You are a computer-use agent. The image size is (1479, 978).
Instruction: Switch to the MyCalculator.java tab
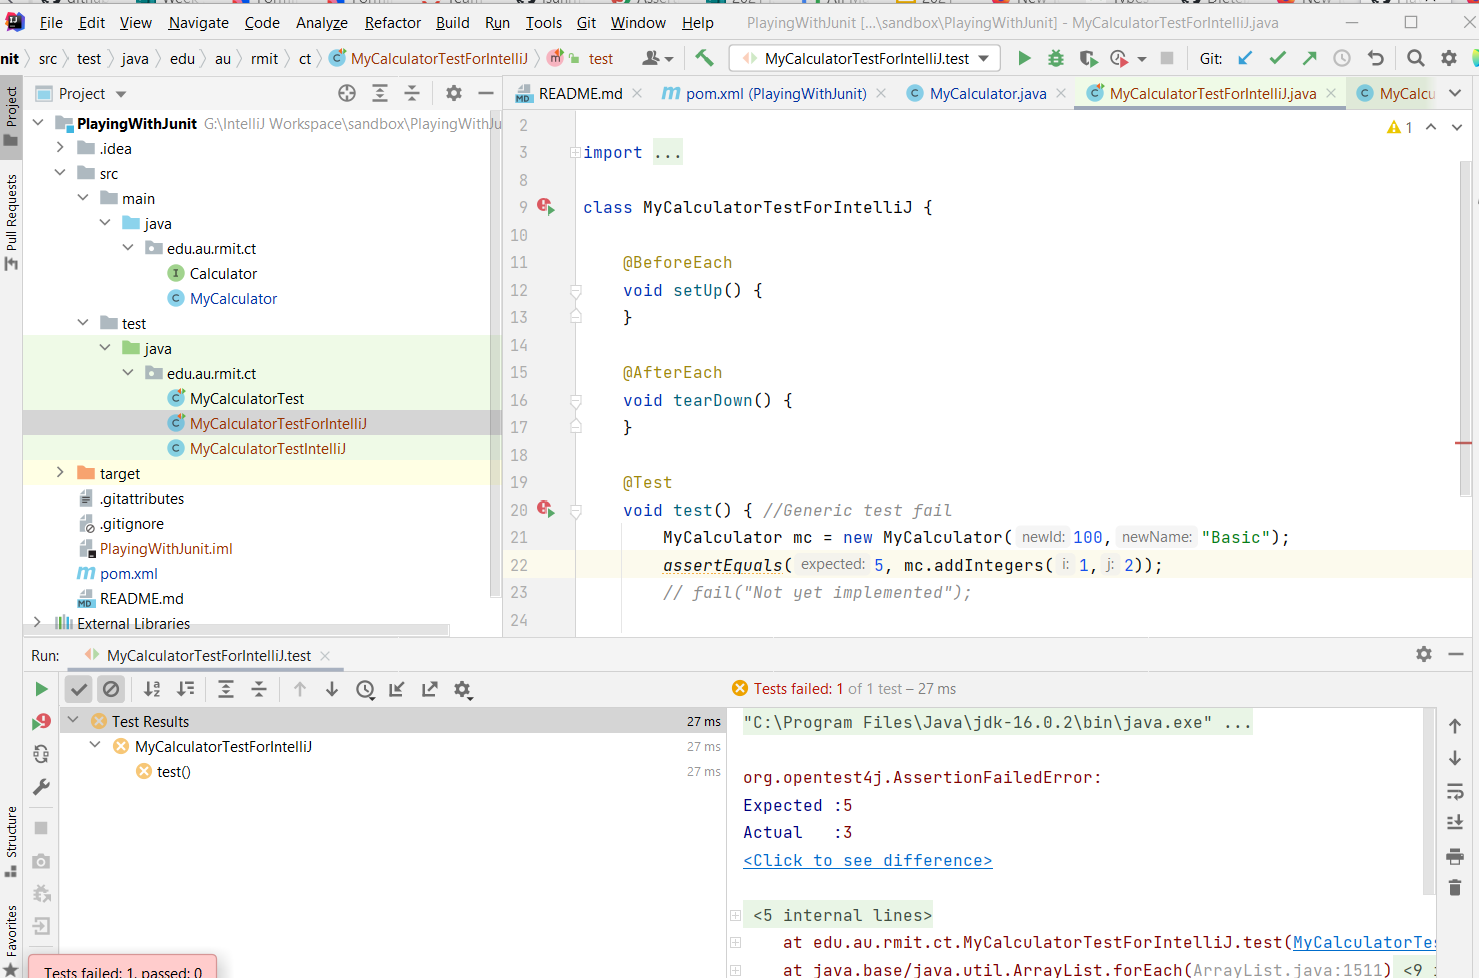[987, 93]
